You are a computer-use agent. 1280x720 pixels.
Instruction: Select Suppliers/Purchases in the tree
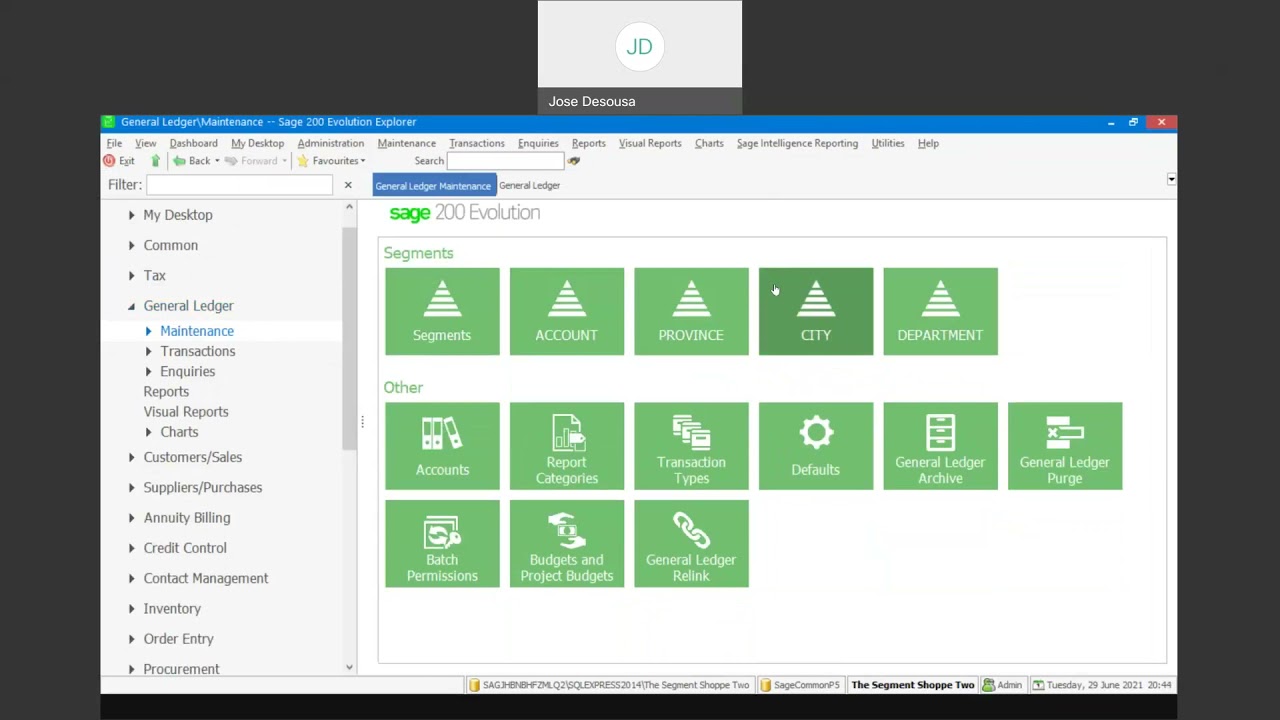[203, 487]
